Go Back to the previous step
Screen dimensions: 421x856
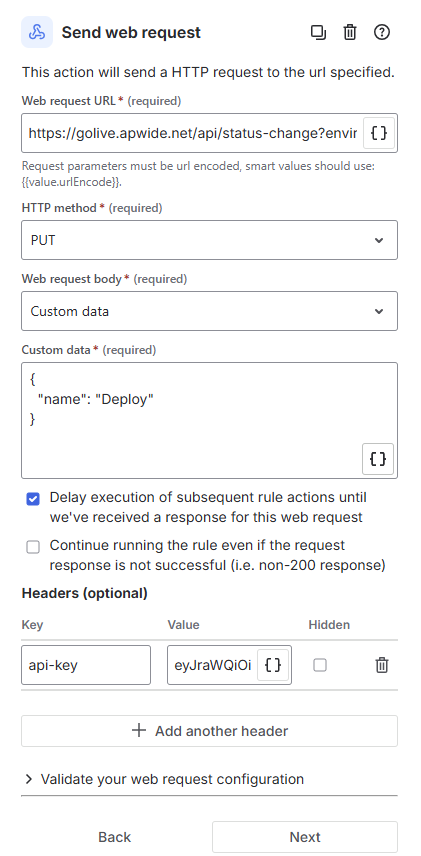pyautogui.click(x=115, y=837)
